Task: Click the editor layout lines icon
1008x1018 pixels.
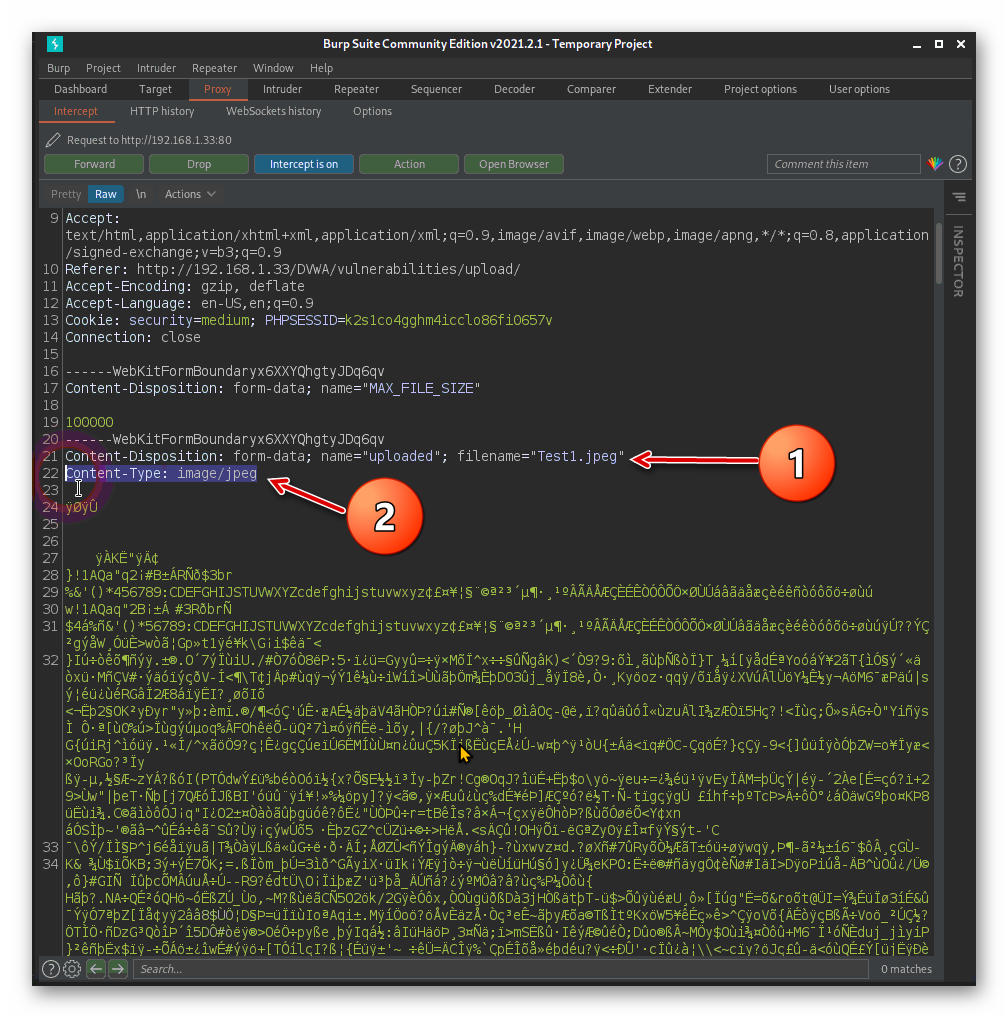Action: pos(959,197)
